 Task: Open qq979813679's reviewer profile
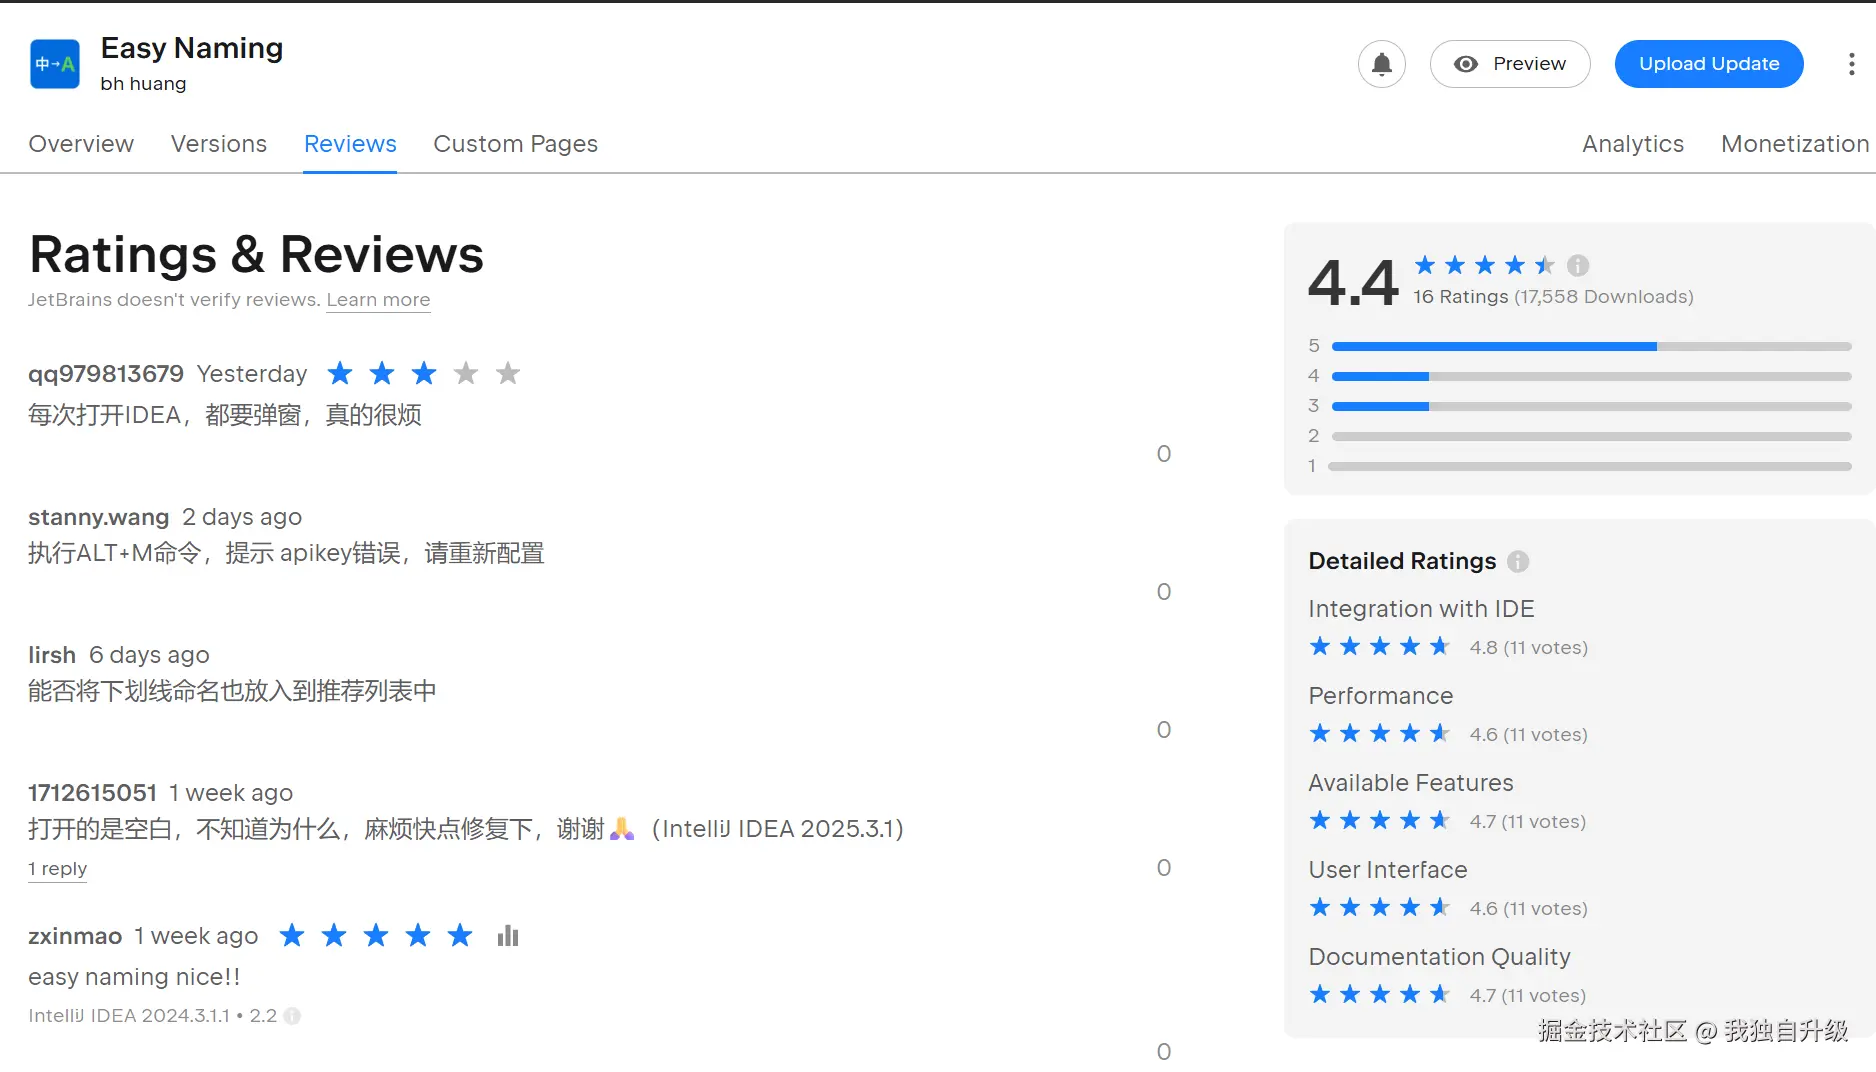(106, 374)
